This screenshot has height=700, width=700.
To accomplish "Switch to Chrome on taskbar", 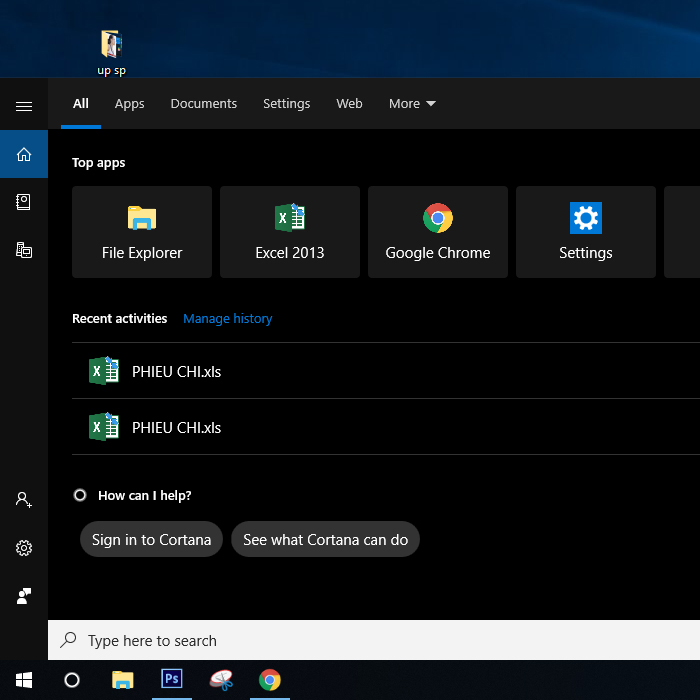I will (x=270, y=680).
